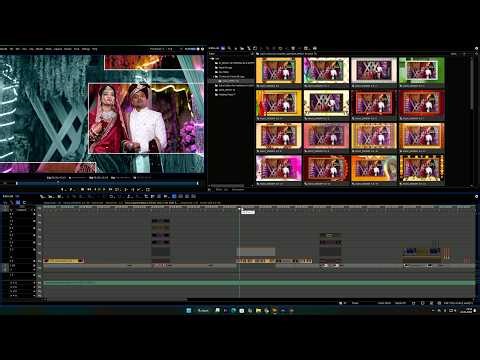Select the yellow-starred dark border thumbnail
This screenshot has height=360, width=480.
(421, 168)
